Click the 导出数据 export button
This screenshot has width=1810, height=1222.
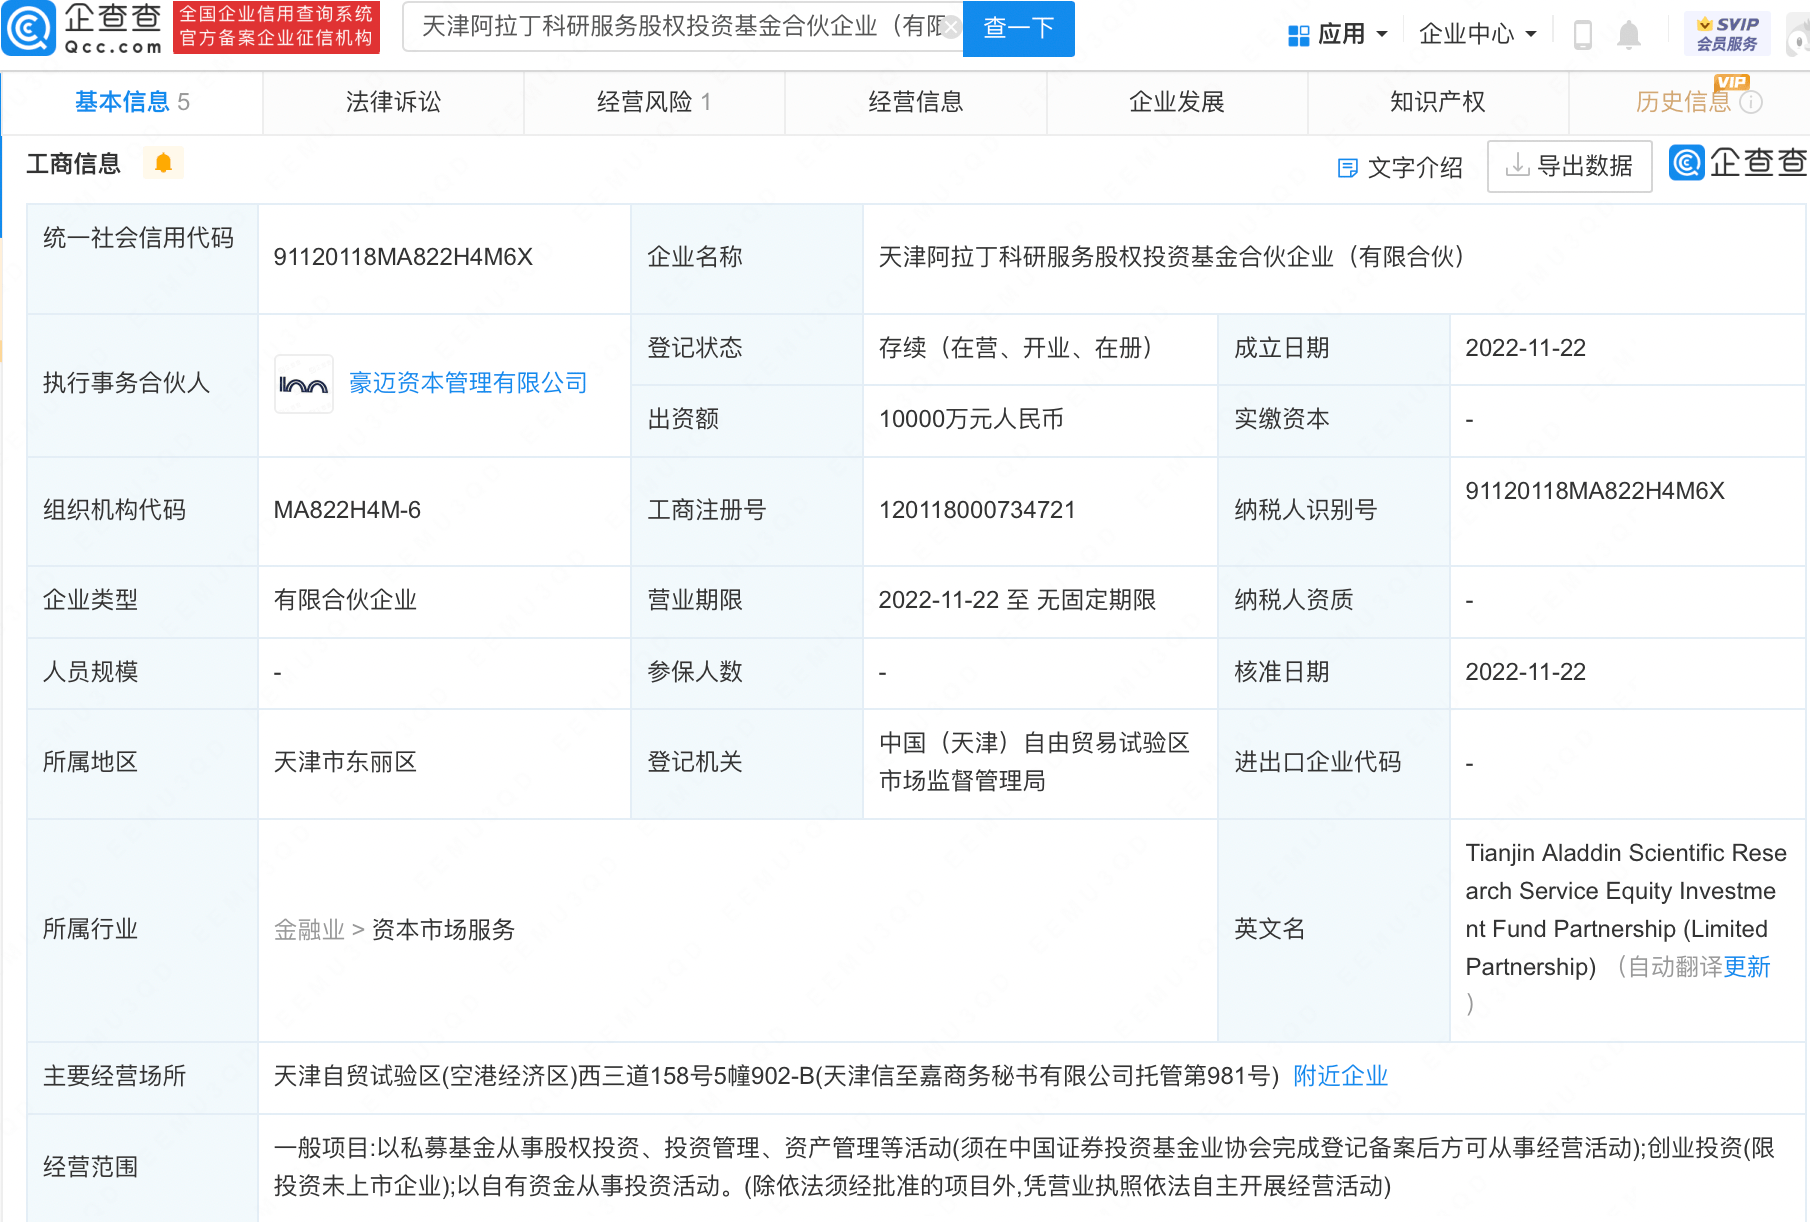1569,166
